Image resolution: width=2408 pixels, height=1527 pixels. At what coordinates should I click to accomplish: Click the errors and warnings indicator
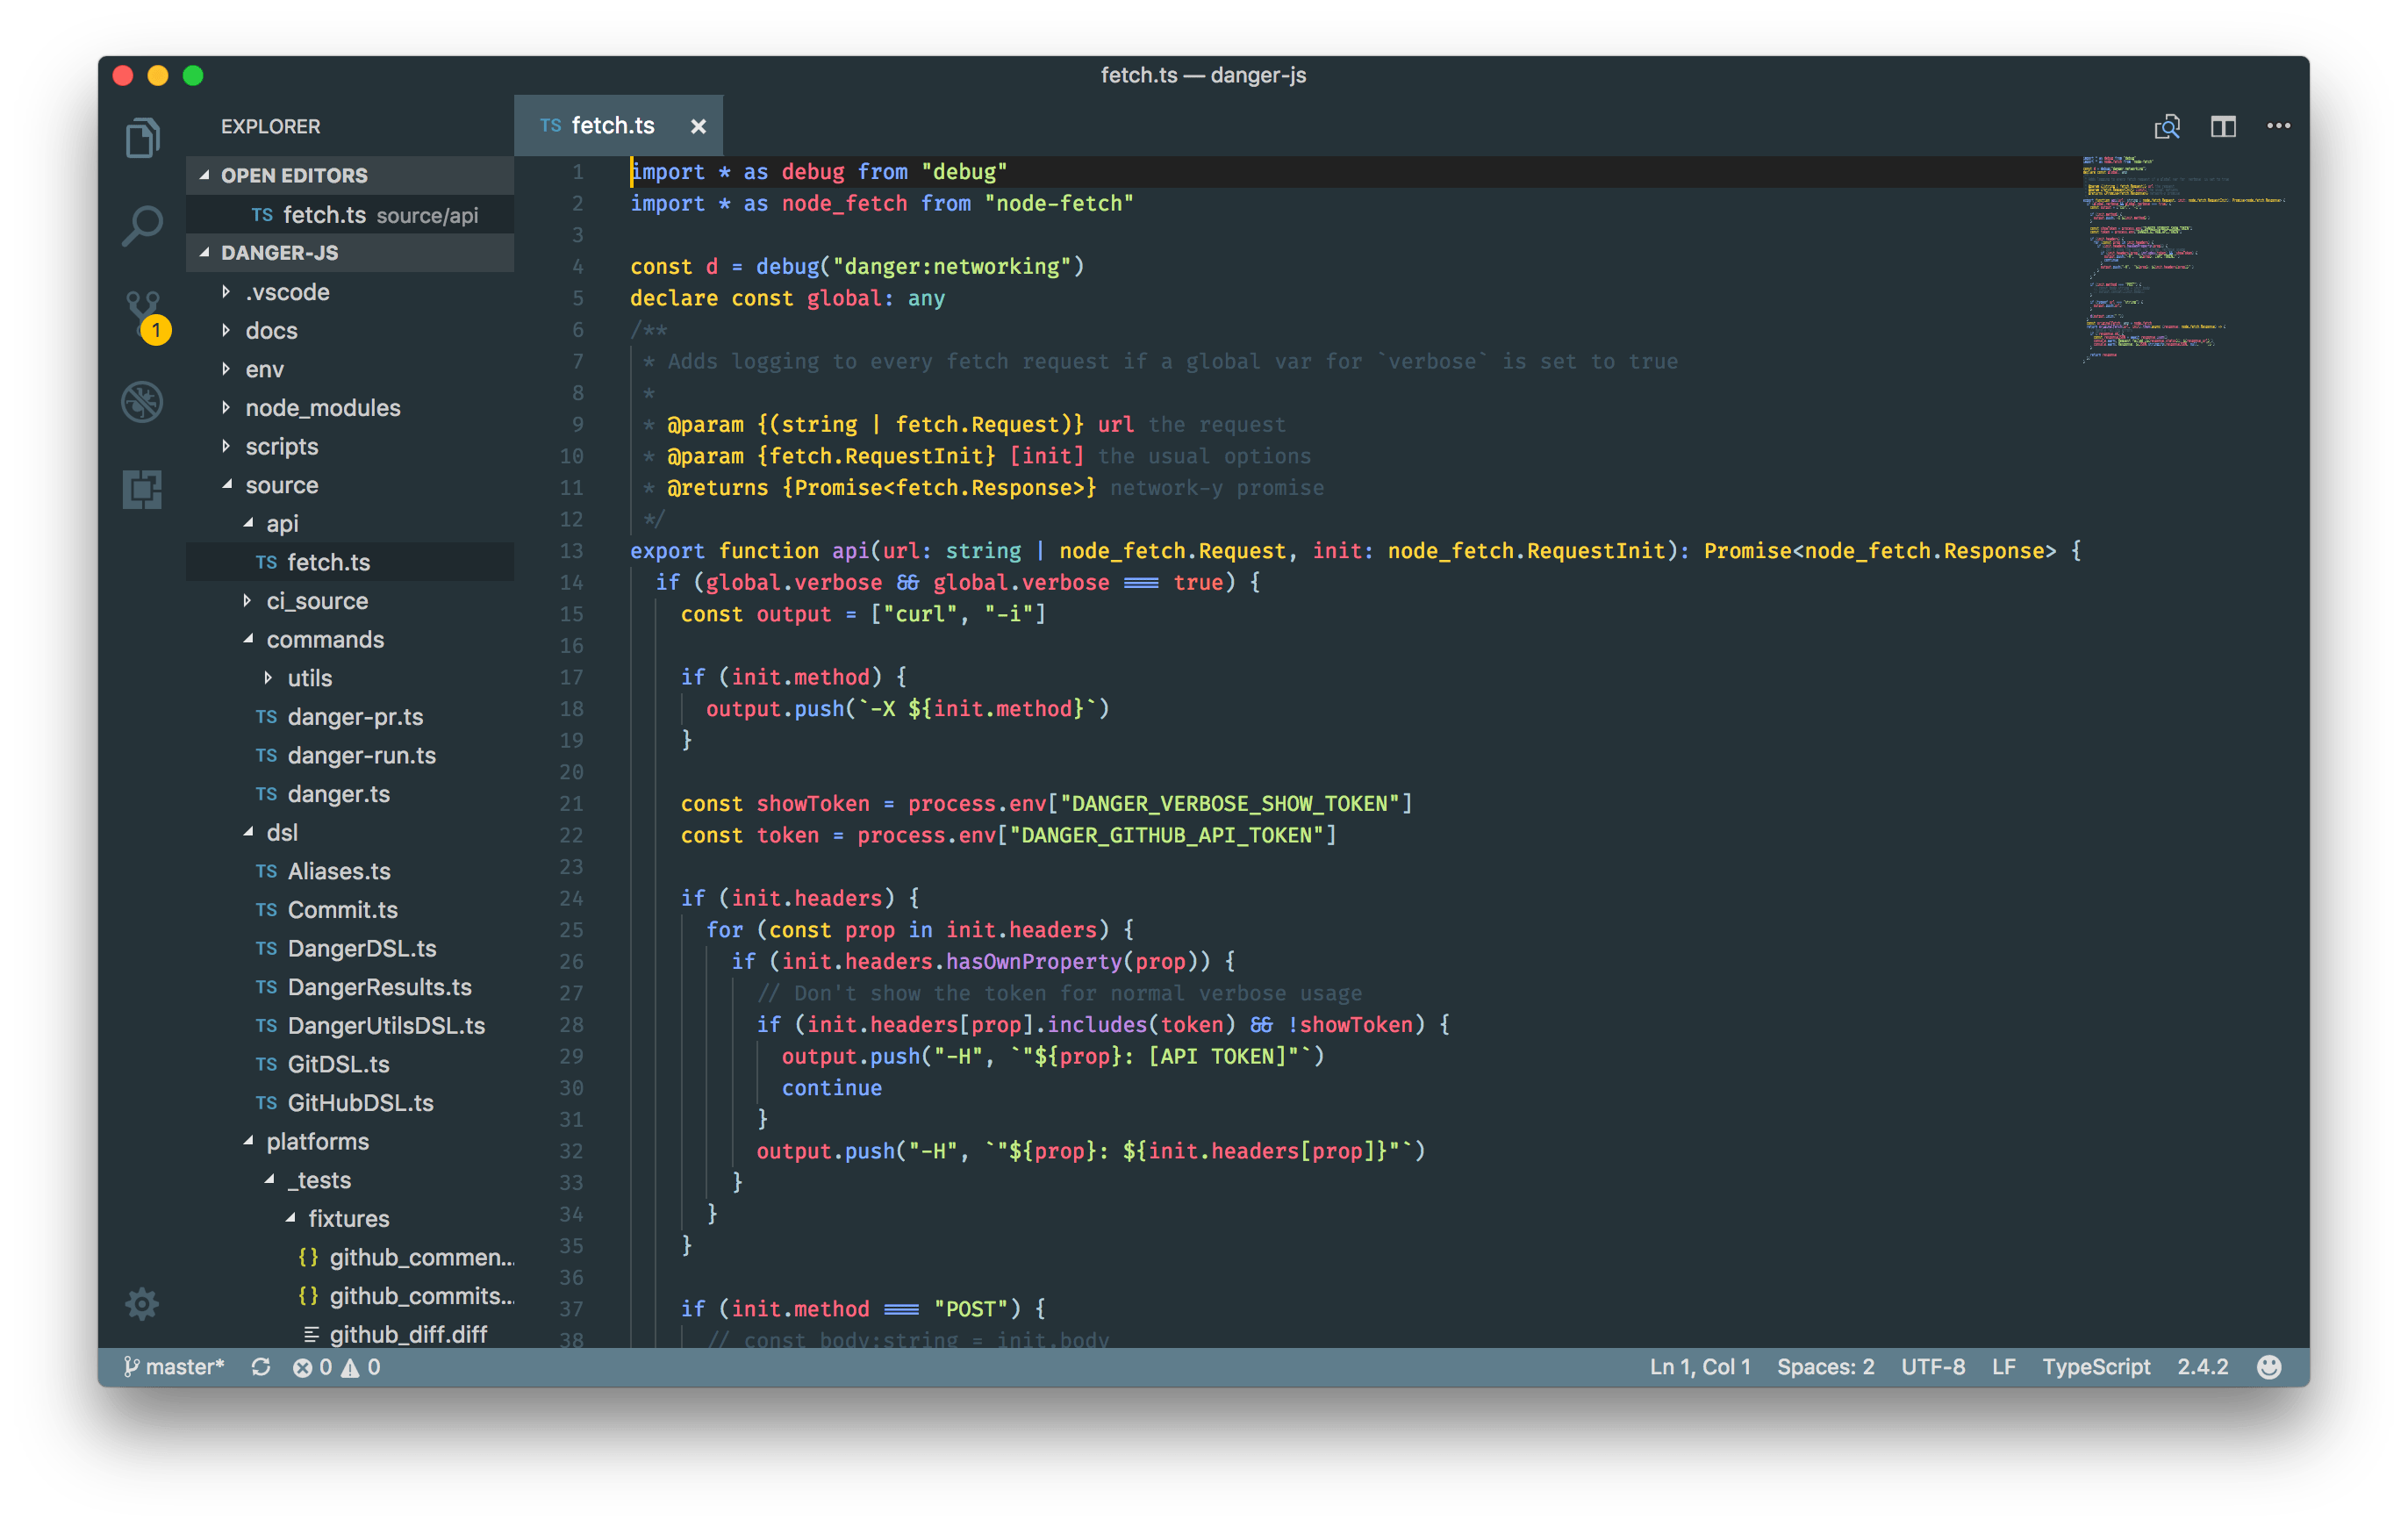tap(336, 1366)
